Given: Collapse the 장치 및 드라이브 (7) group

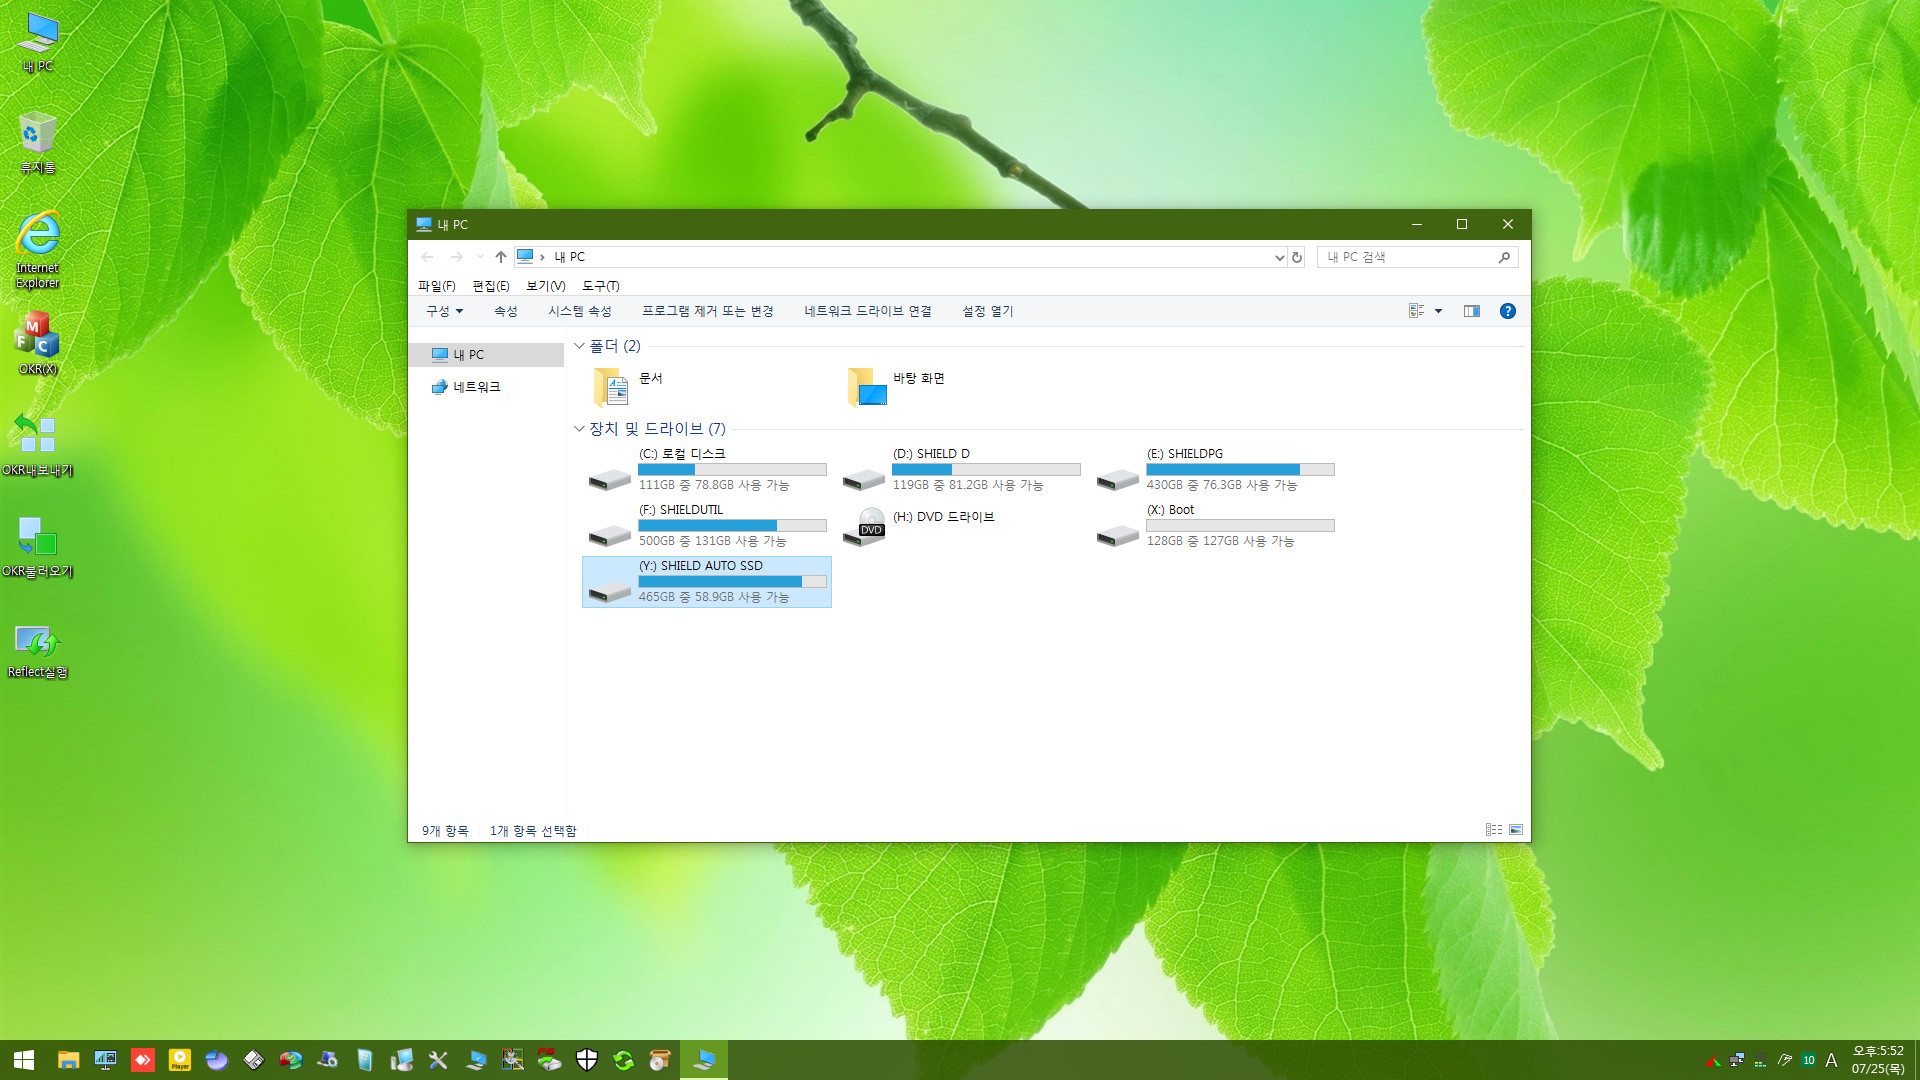Looking at the screenshot, I should 579,429.
